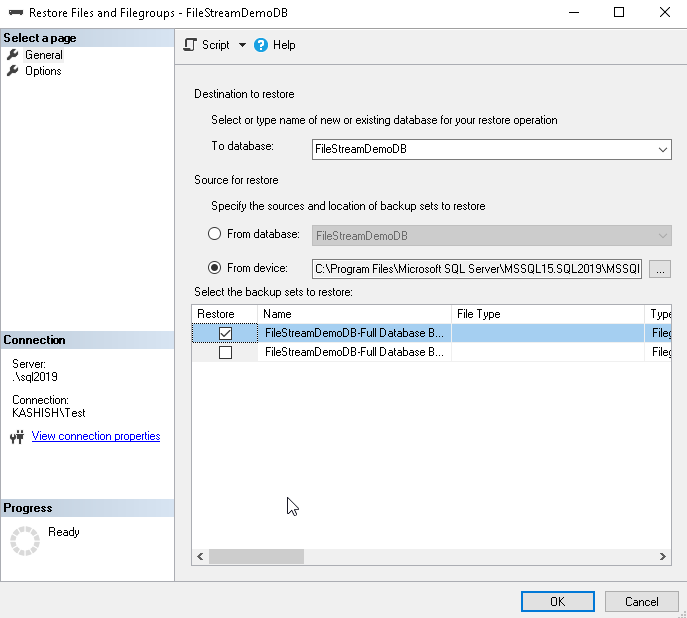Uncheck the first backup set Restore checkbox
This screenshot has width=687, height=618.
click(225, 333)
